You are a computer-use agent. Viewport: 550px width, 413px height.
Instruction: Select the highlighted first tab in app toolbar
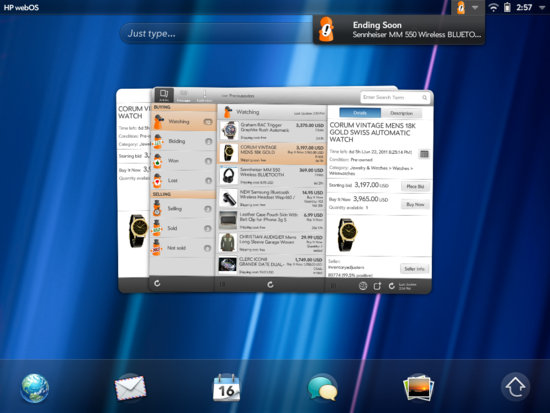coord(164,95)
